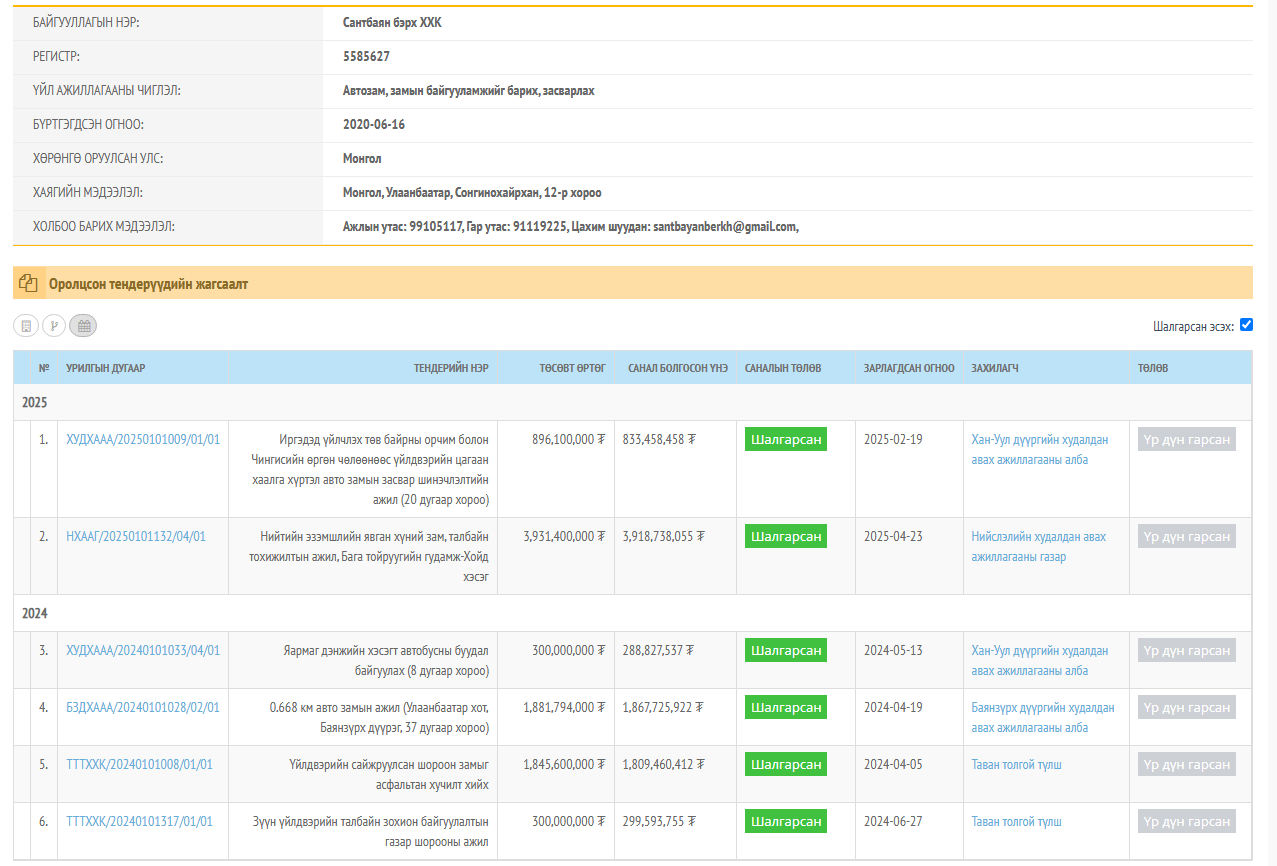The image size is (1277, 866).
Task: Click the building group-by icon button
Action: [x=26, y=325]
